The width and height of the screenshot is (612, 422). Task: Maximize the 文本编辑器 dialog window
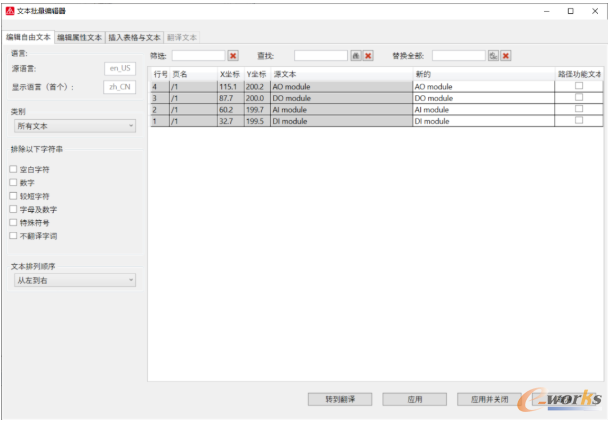571,11
